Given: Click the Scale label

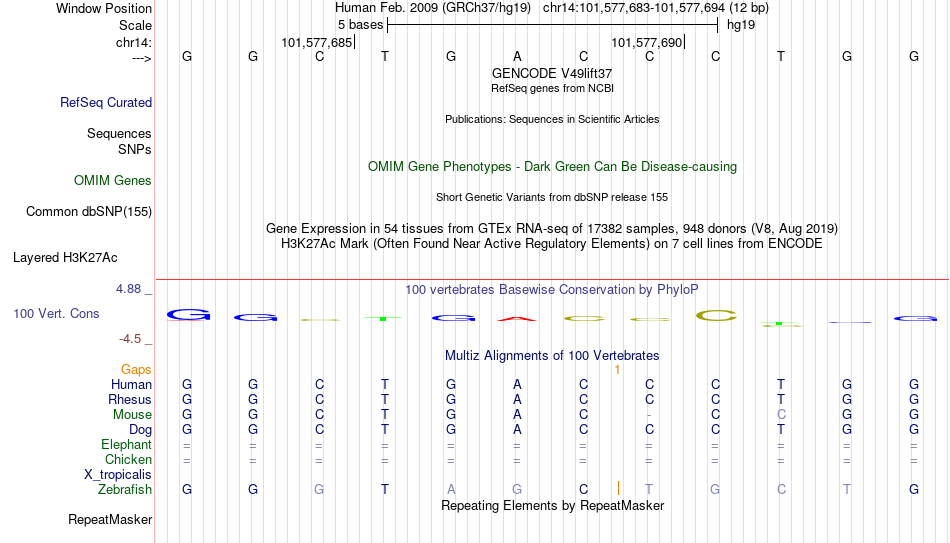Looking at the screenshot, I should point(135,25).
